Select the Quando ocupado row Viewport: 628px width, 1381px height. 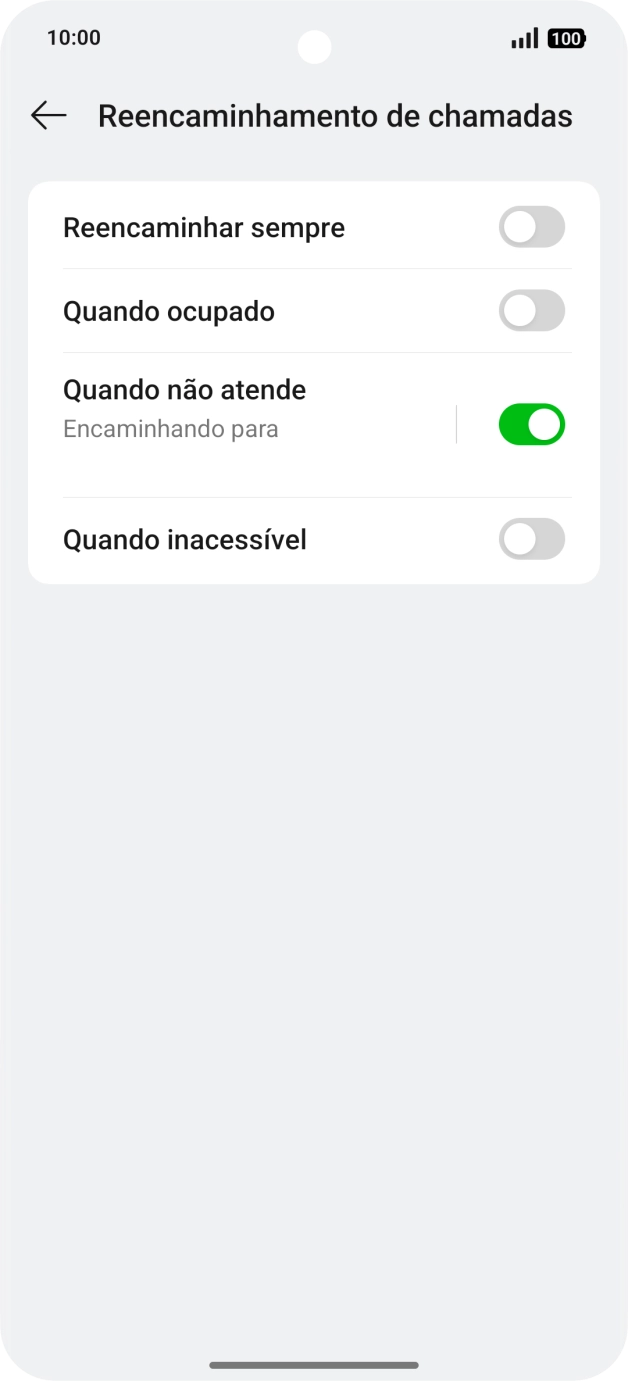pos(250,311)
